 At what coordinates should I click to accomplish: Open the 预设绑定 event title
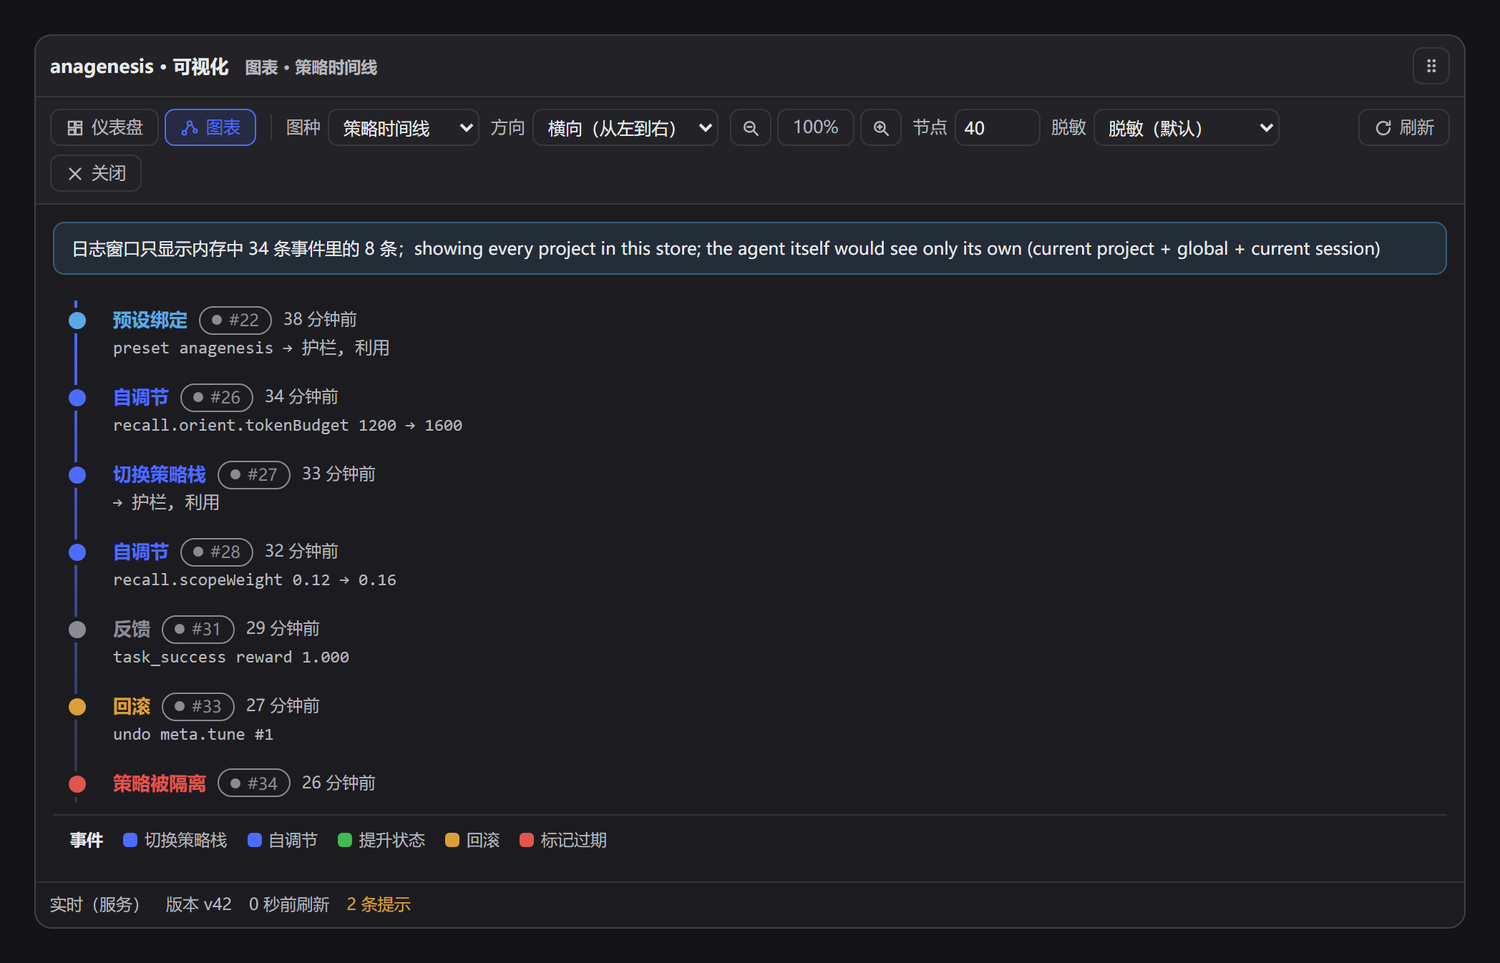(150, 320)
